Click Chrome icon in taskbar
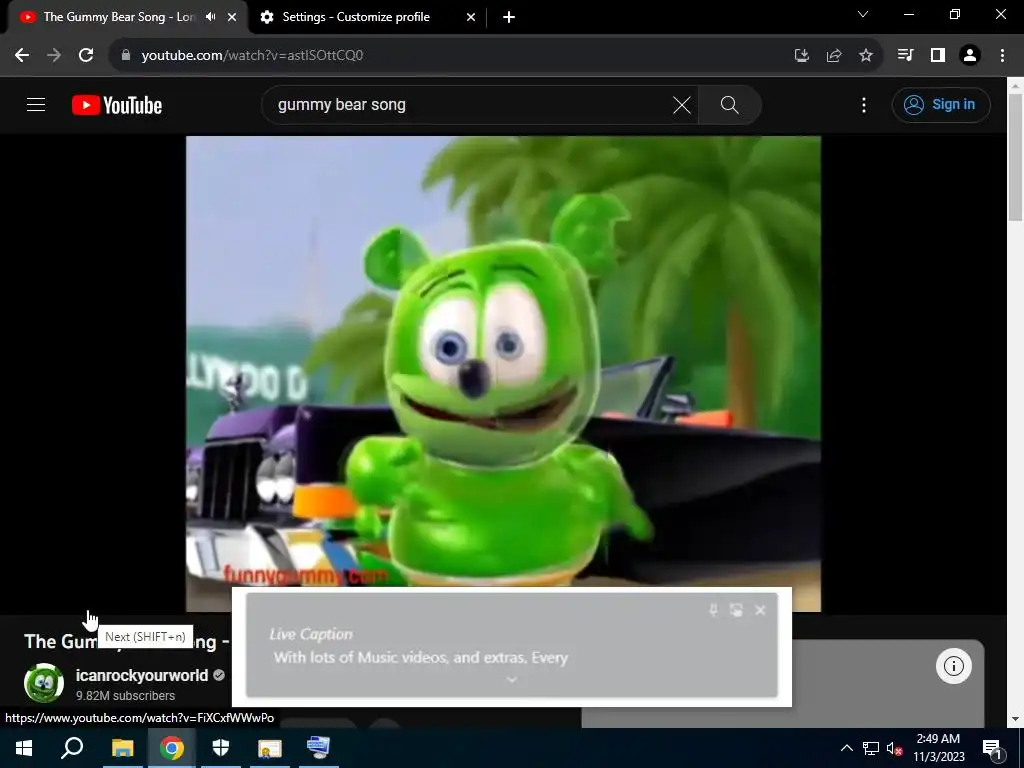The width and height of the screenshot is (1024, 768). pyautogui.click(x=172, y=748)
